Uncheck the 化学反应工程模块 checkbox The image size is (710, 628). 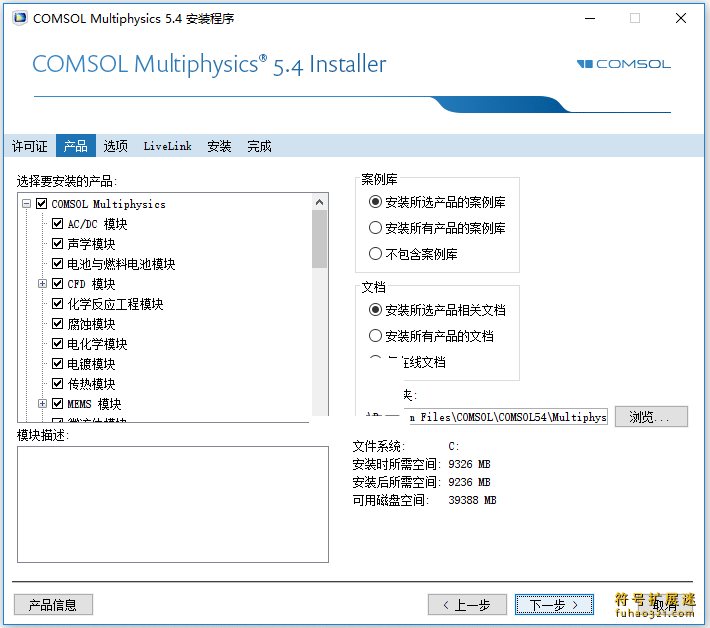point(58,303)
